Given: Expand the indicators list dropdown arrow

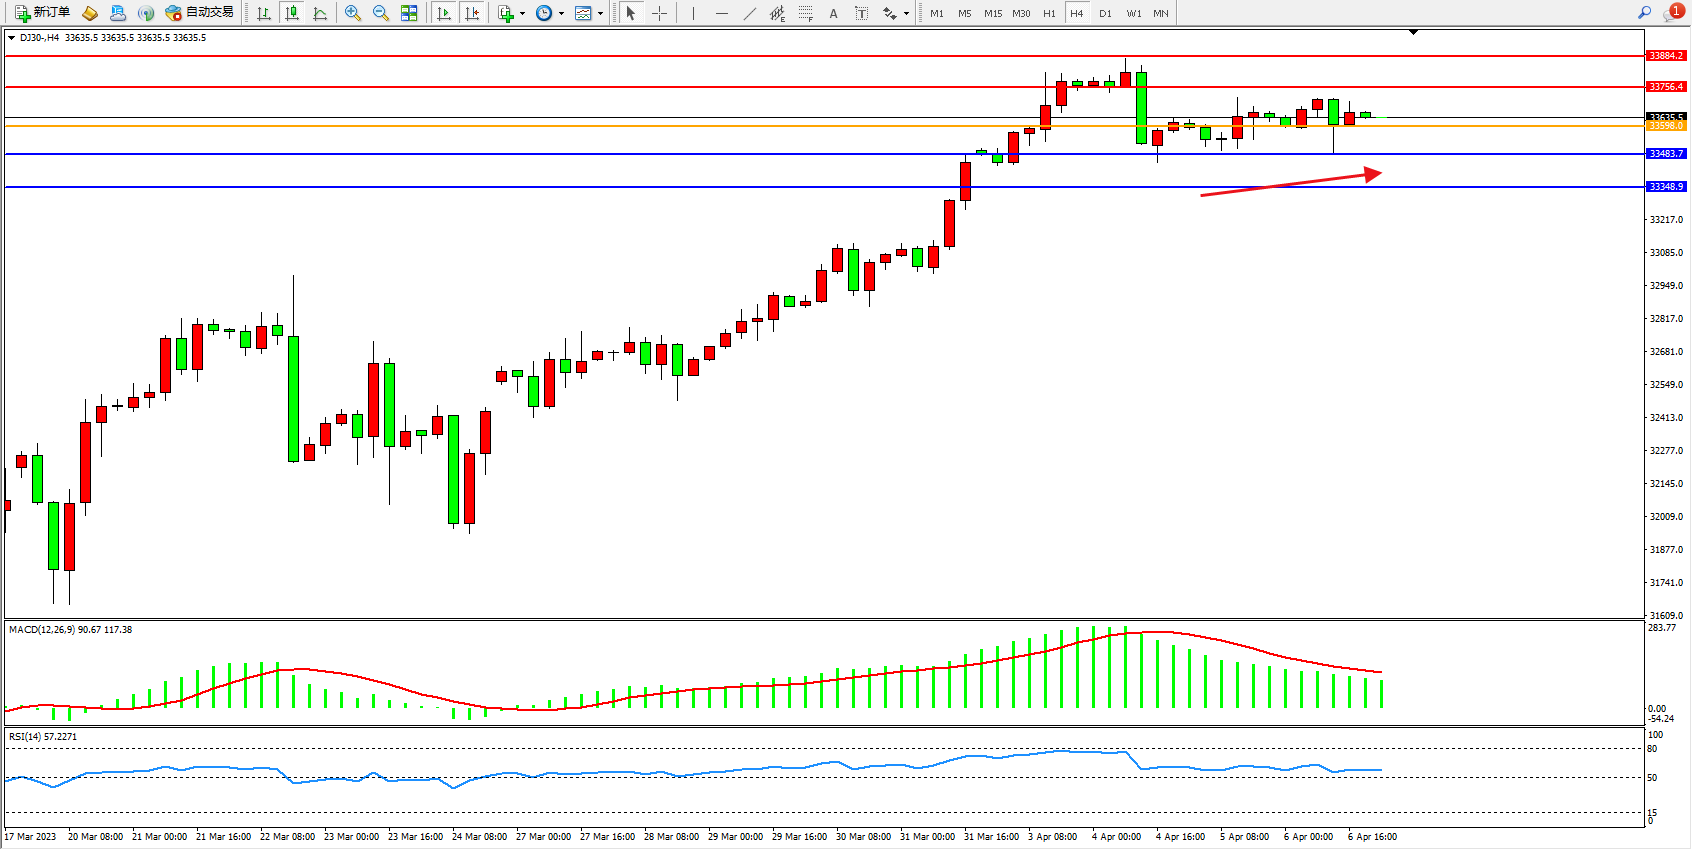Looking at the screenshot, I should (x=522, y=14).
